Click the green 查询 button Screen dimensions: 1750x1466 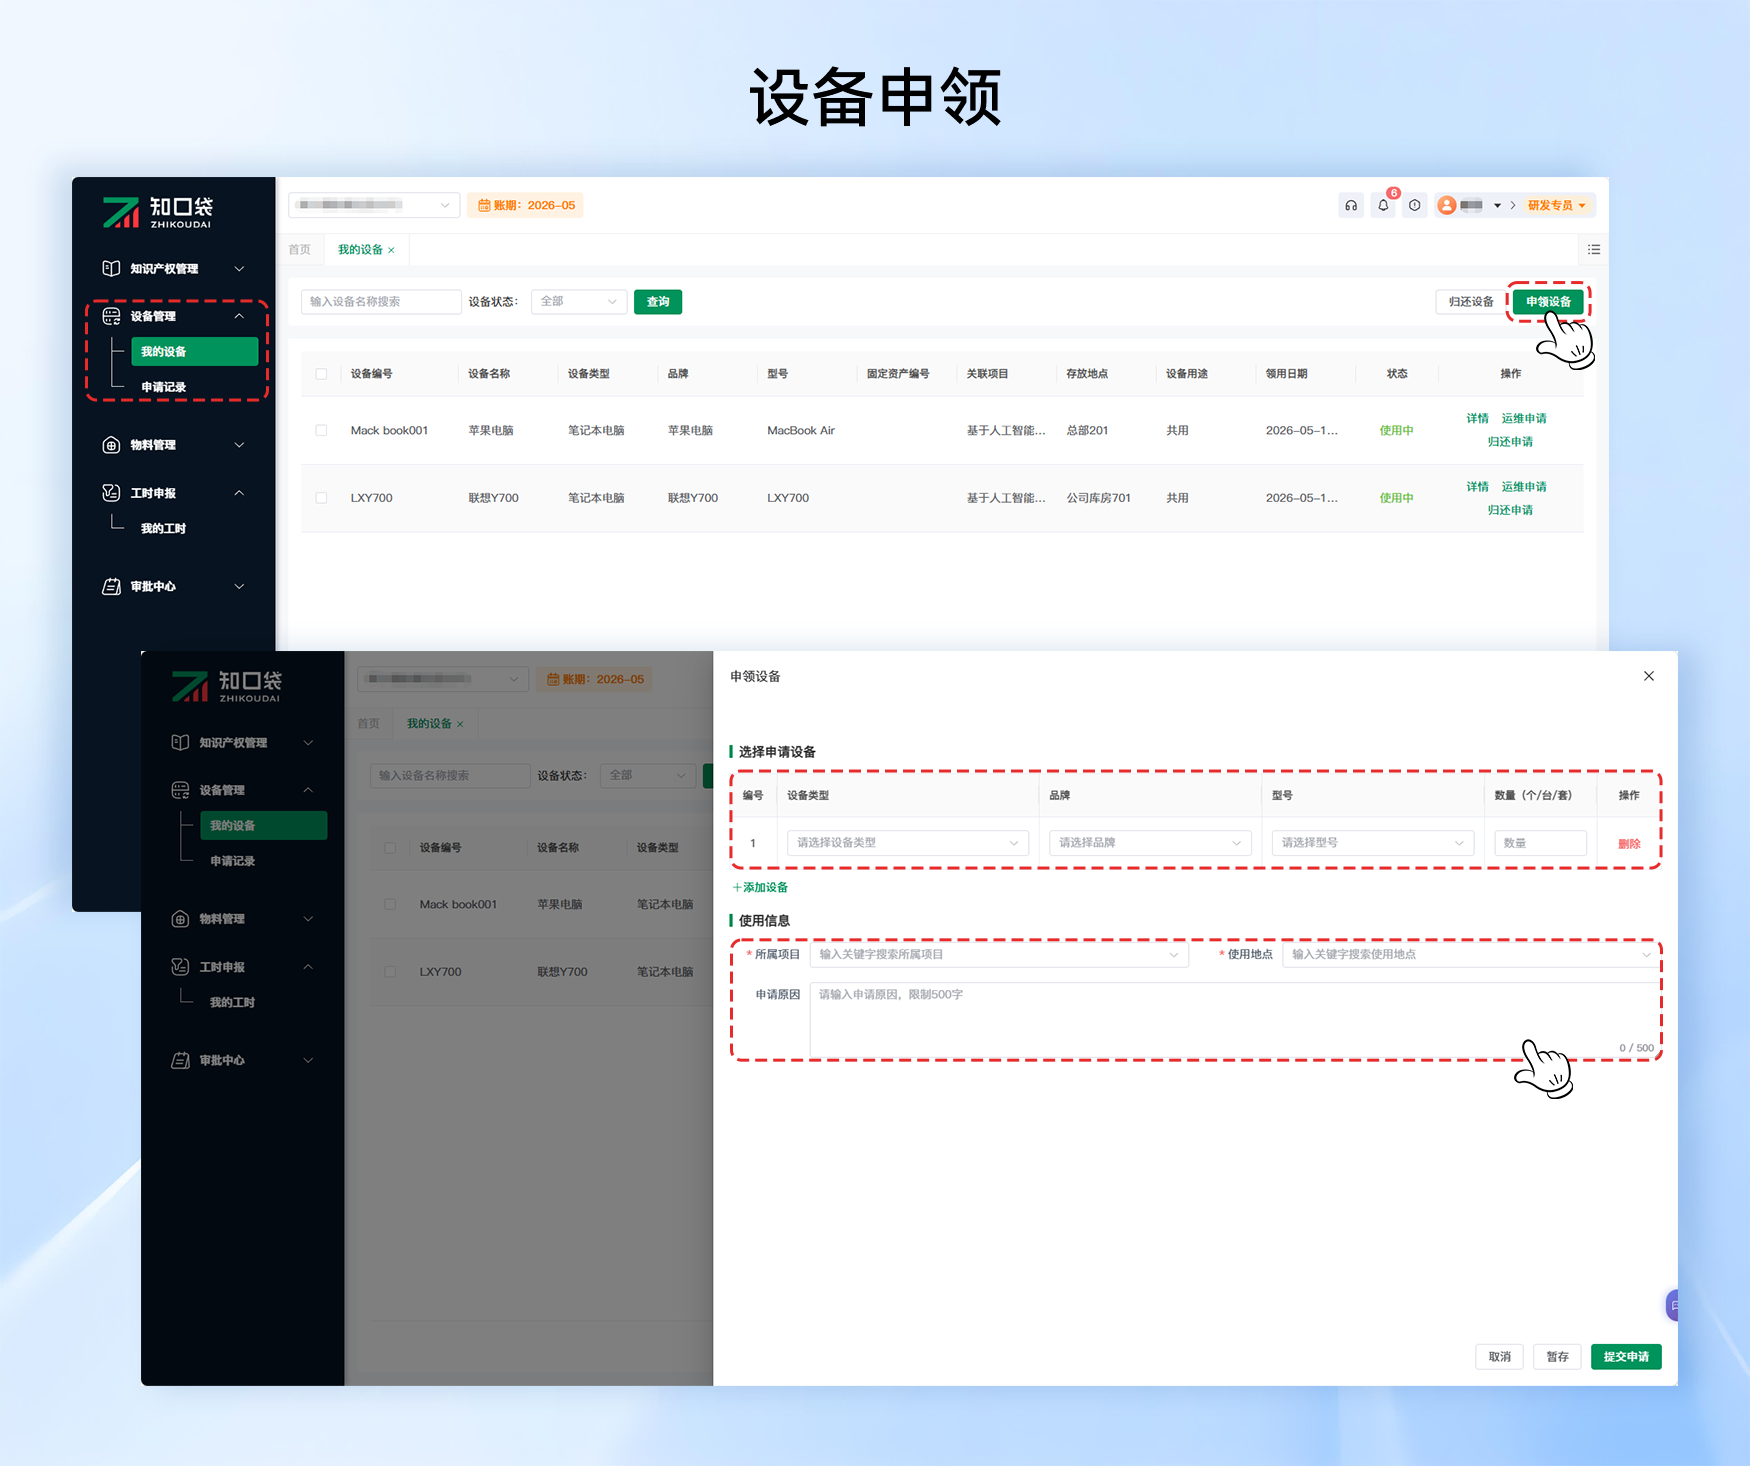(x=658, y=302)
